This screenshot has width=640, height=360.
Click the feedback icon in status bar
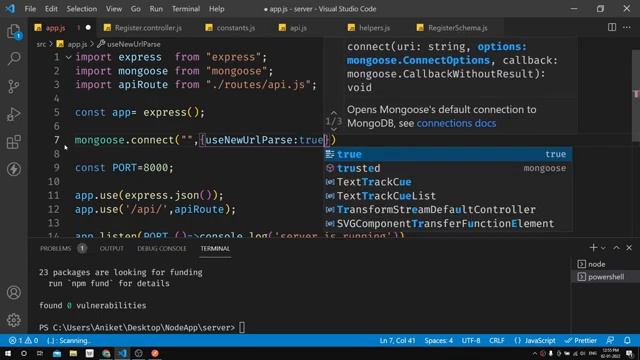[x=610, y=340]
